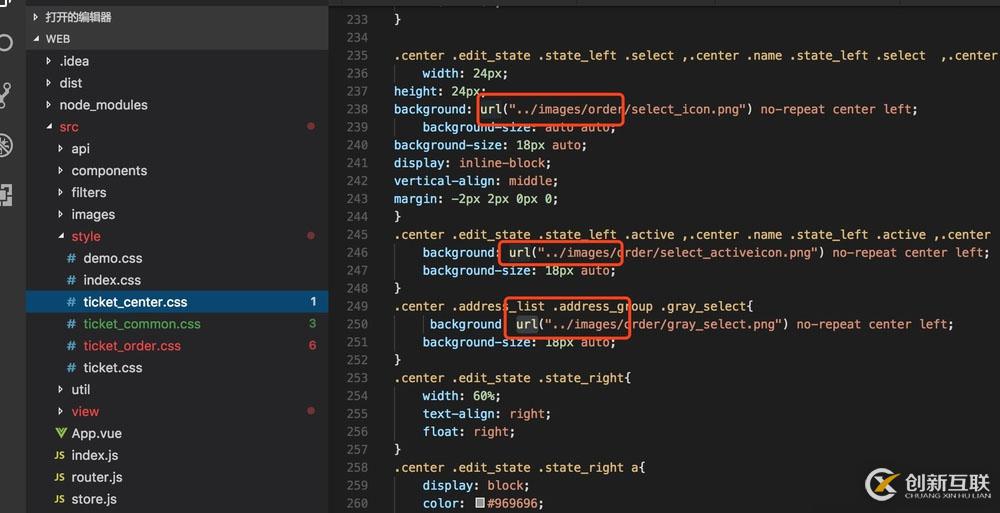Click line number 246 in the gutter
This screenshot has width=1000, height=513.
click(357, 253)
